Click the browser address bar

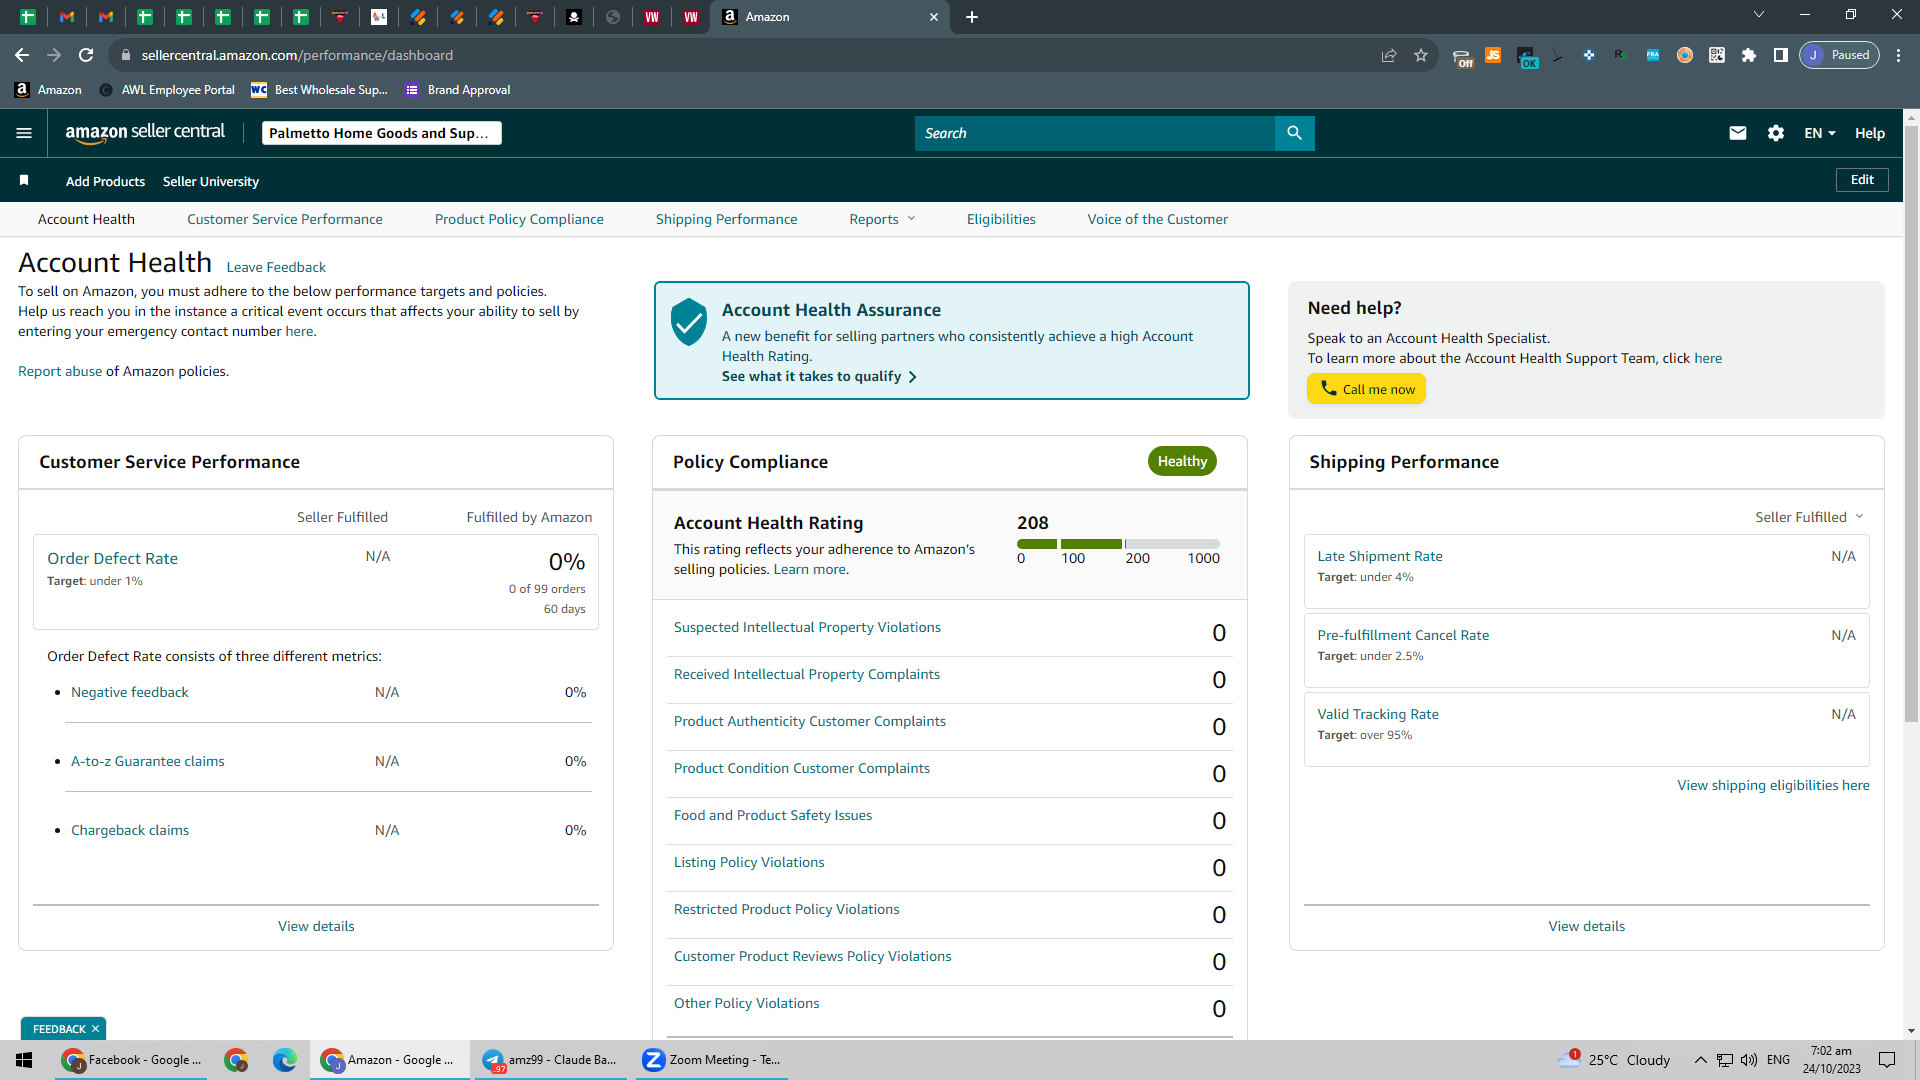coord(740,55)
